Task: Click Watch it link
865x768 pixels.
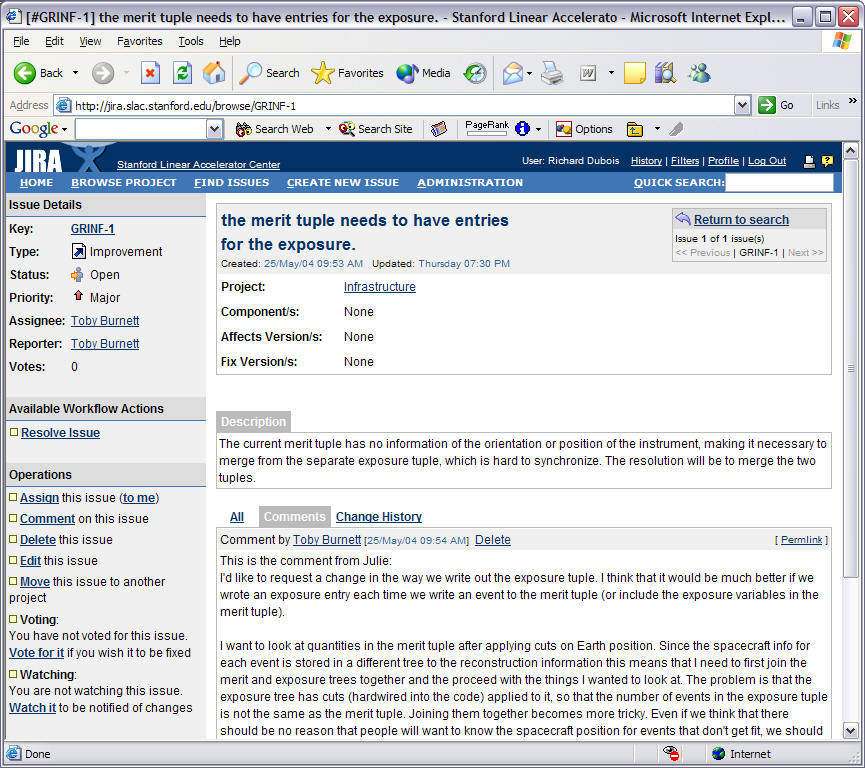Action: click(33, 708)
